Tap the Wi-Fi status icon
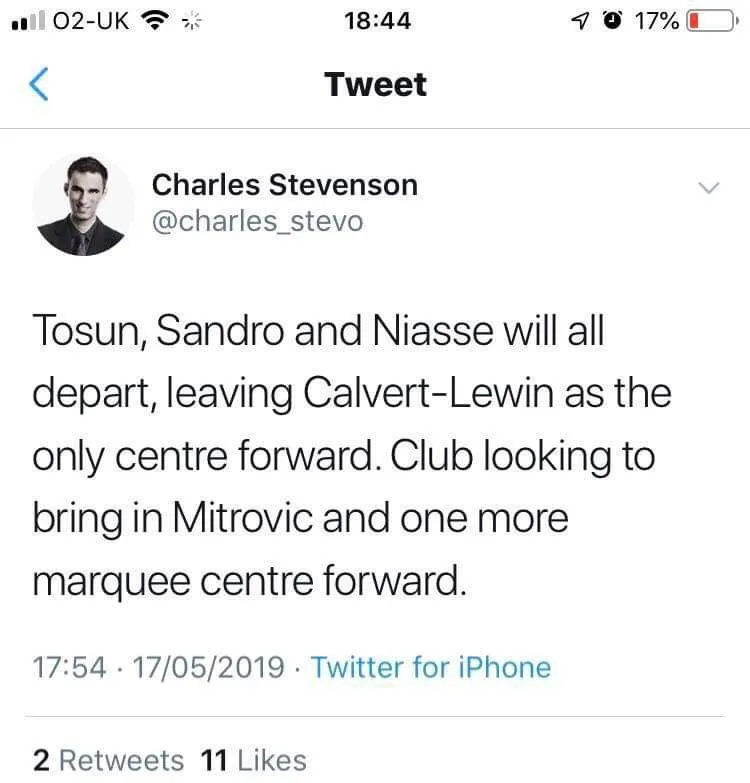 click(154, 20)
